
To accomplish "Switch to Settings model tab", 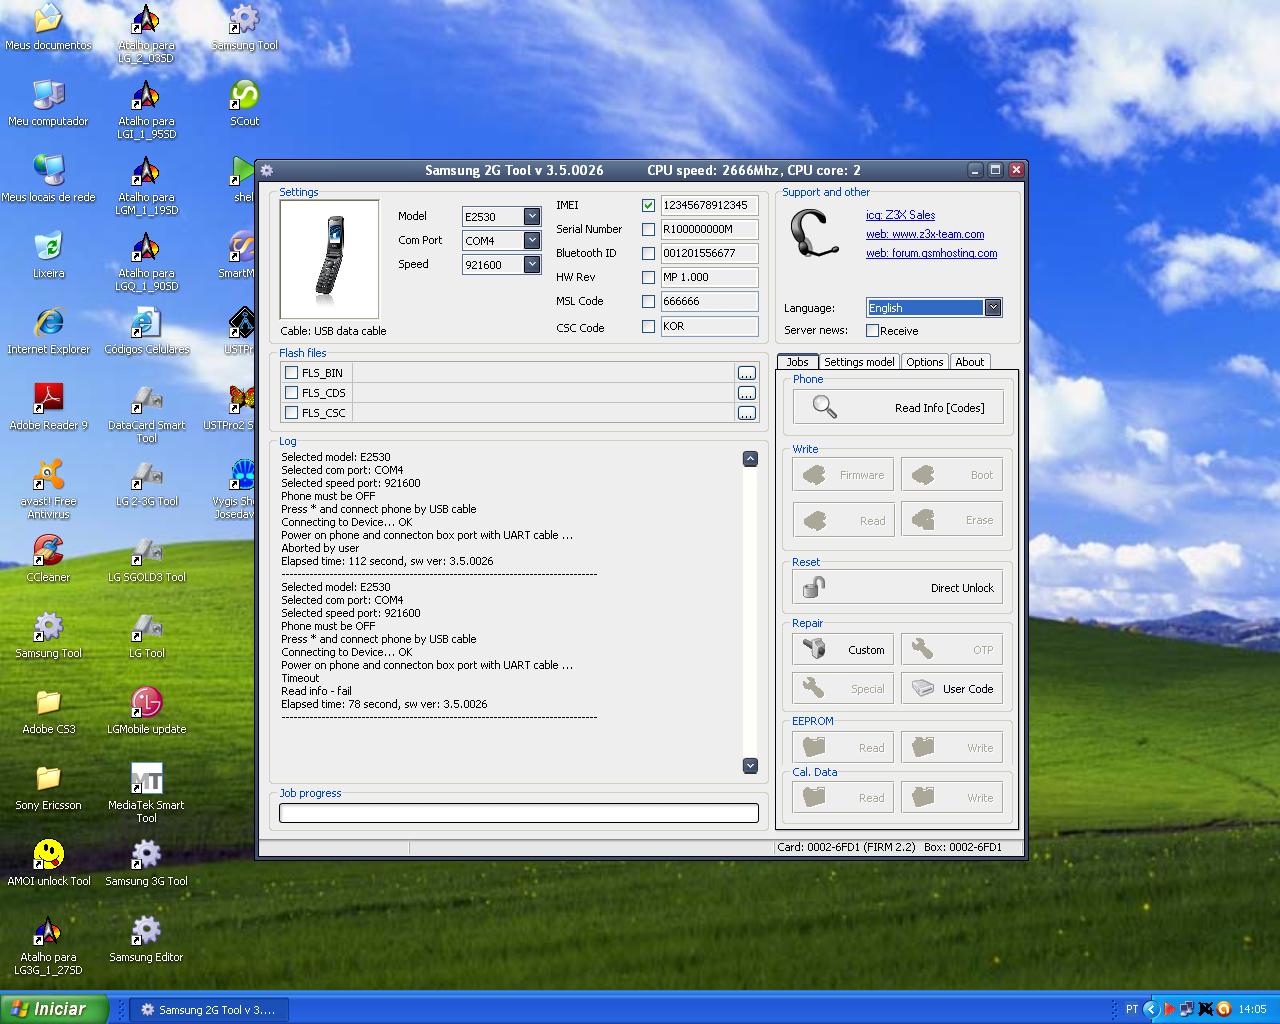I will point(859,362).
